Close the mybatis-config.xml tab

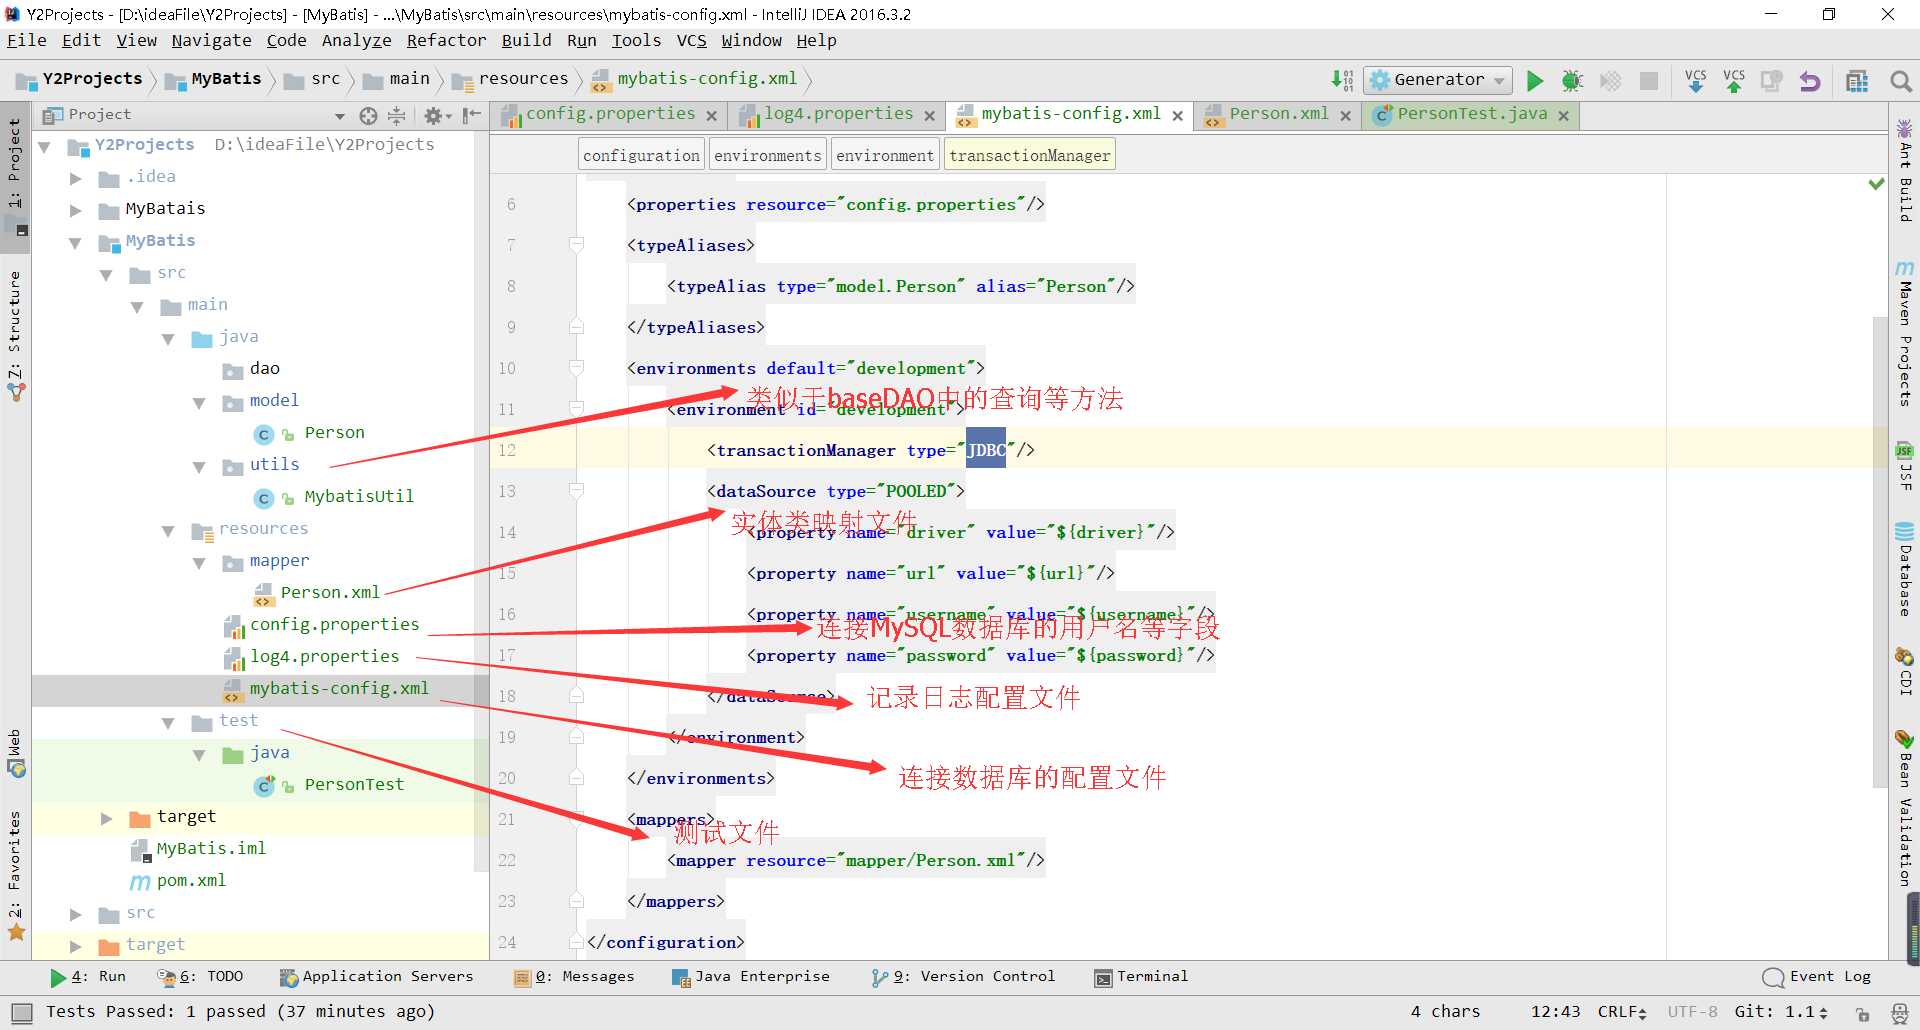[x=1177, y=116]
